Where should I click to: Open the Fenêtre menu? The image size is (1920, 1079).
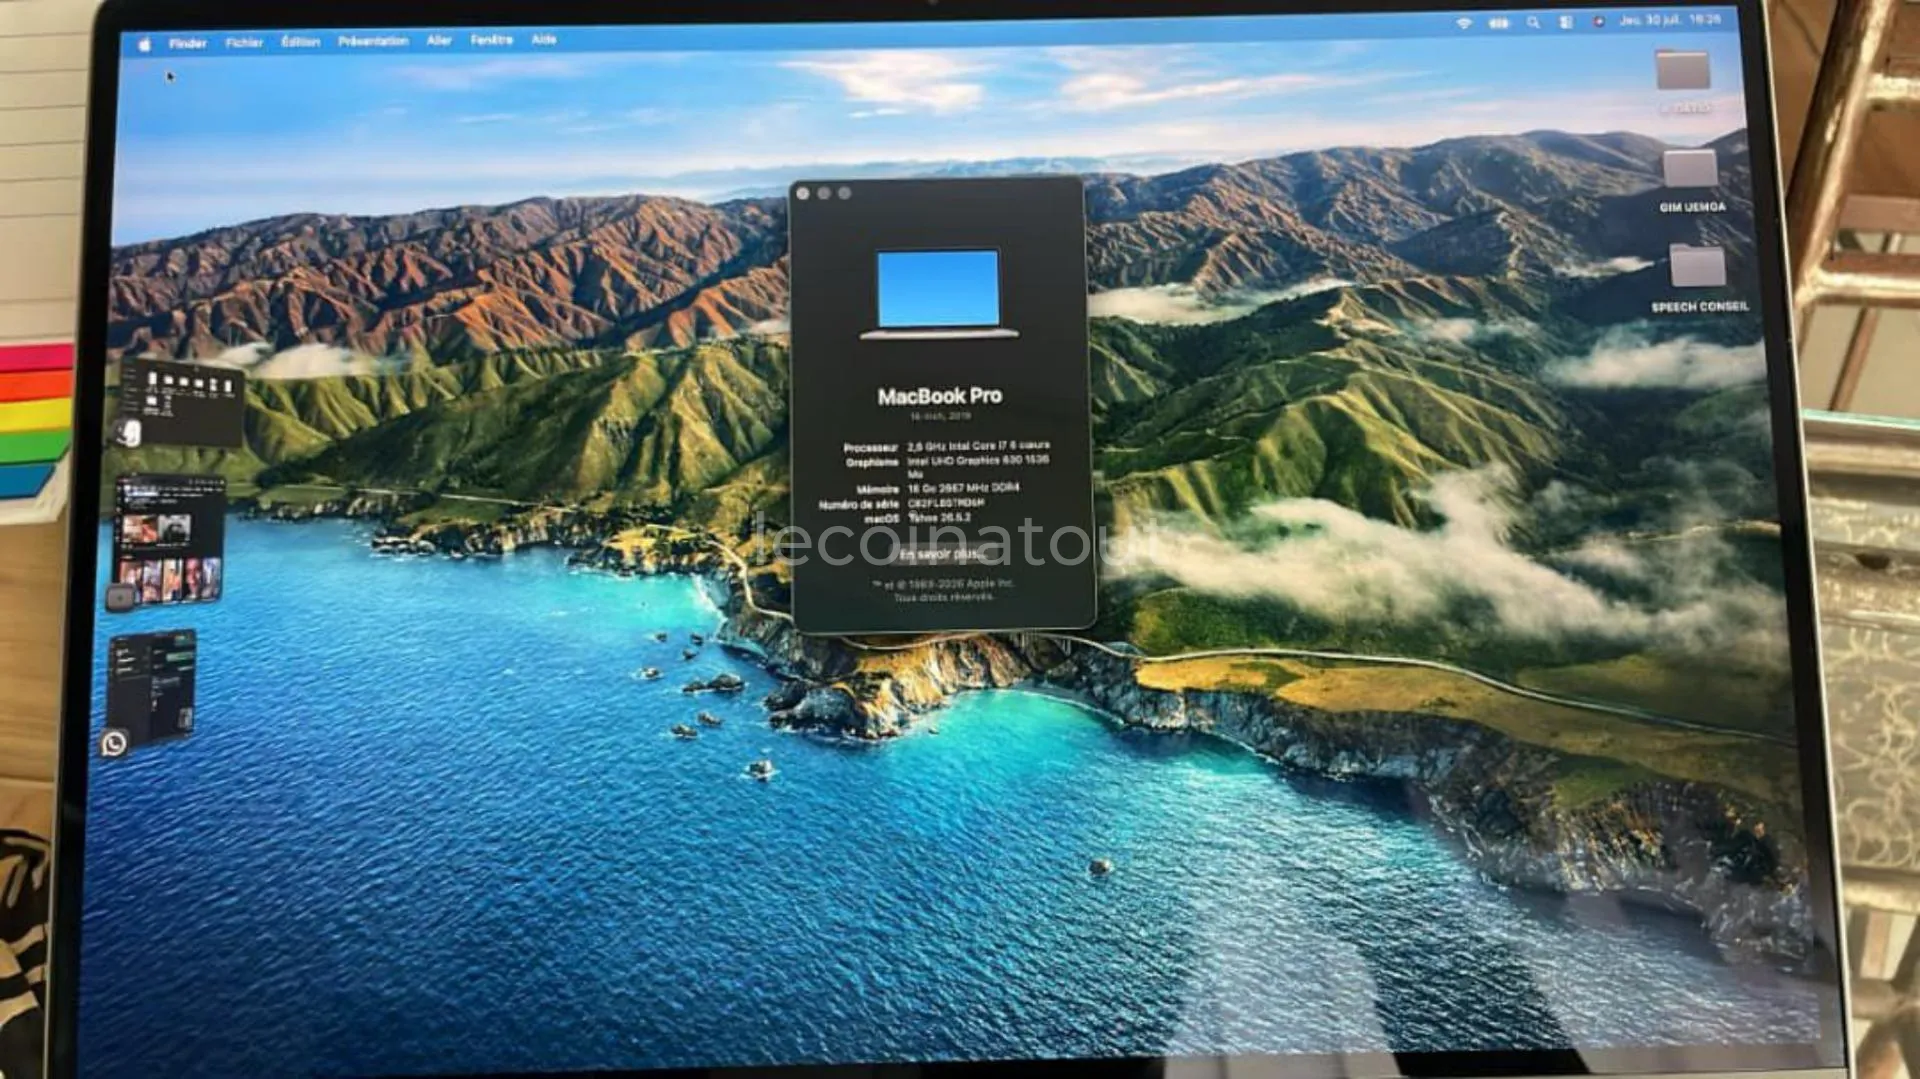[x=491, y=40]
